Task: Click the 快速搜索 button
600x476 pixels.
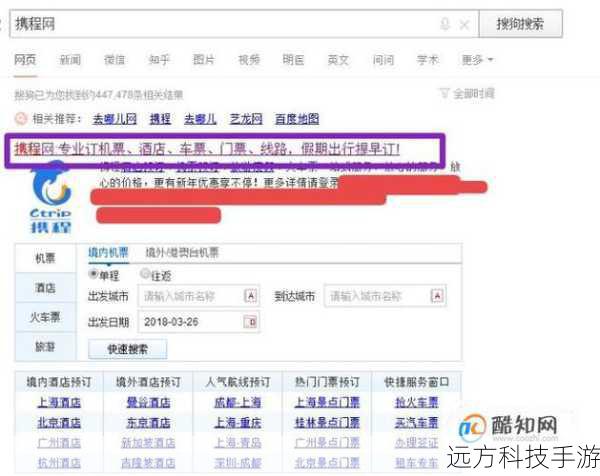Action: click(x=127, y=349)
